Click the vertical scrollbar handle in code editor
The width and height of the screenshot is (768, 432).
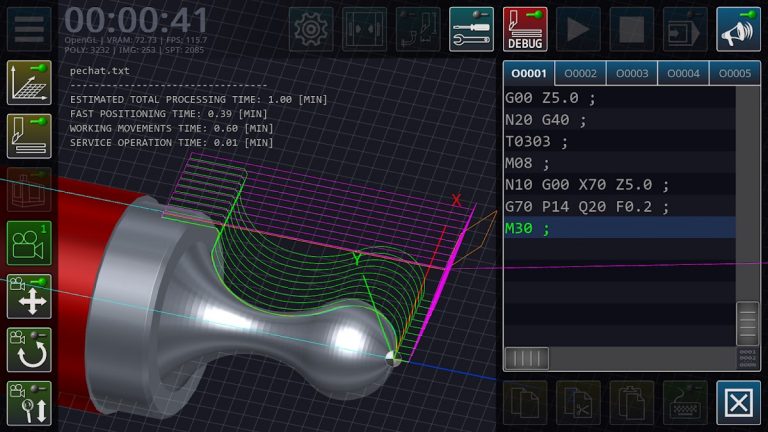747,323
